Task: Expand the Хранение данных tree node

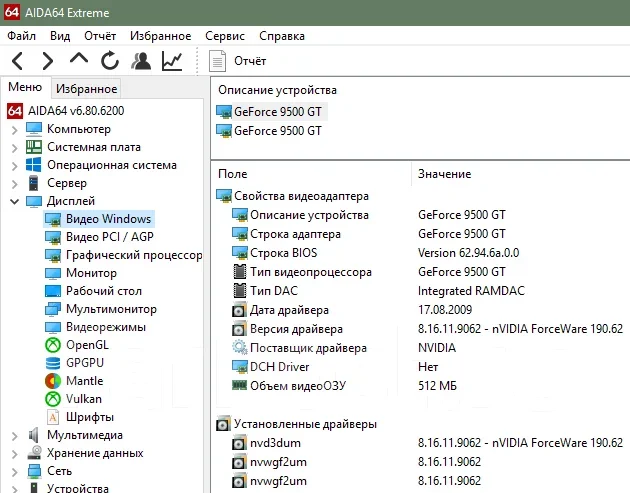Action: (x=14, y=454)
